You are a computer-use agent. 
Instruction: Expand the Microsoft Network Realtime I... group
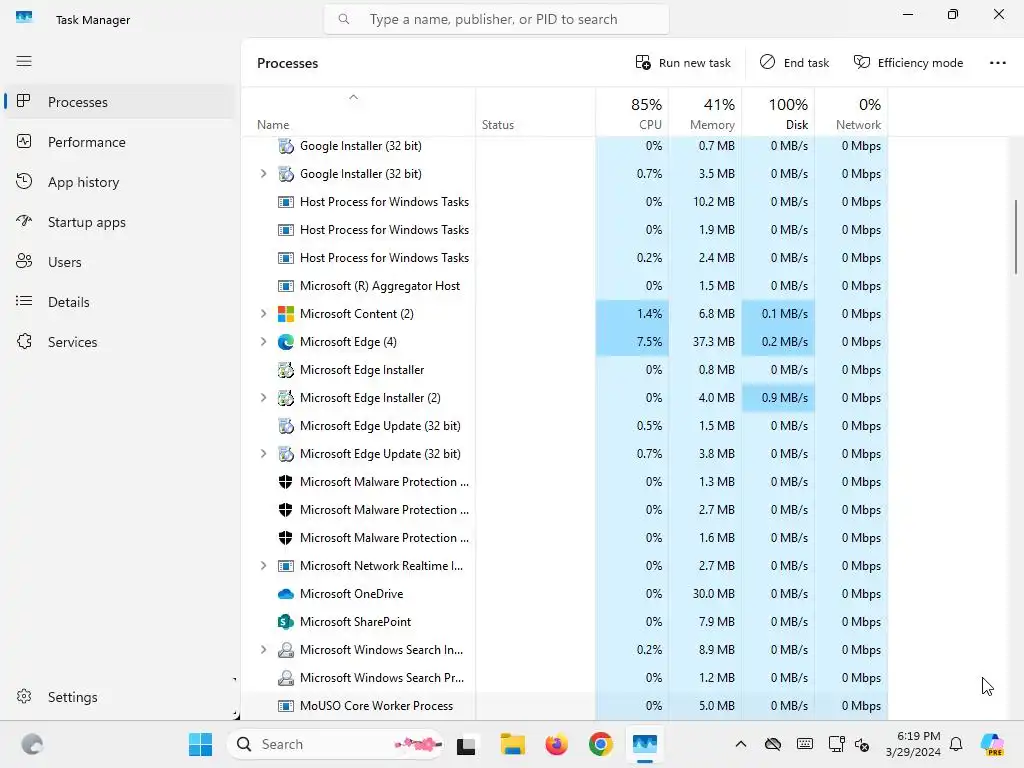click(x=263, y=566)
